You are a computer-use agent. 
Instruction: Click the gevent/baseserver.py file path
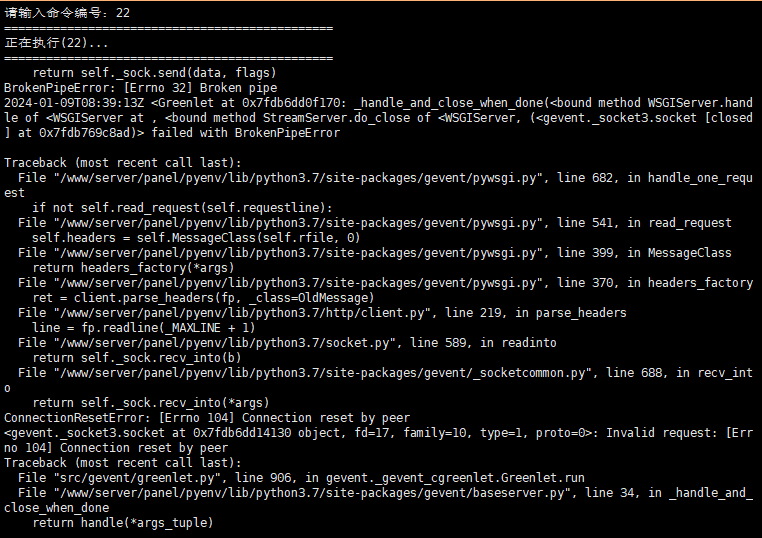coord(311,493)
